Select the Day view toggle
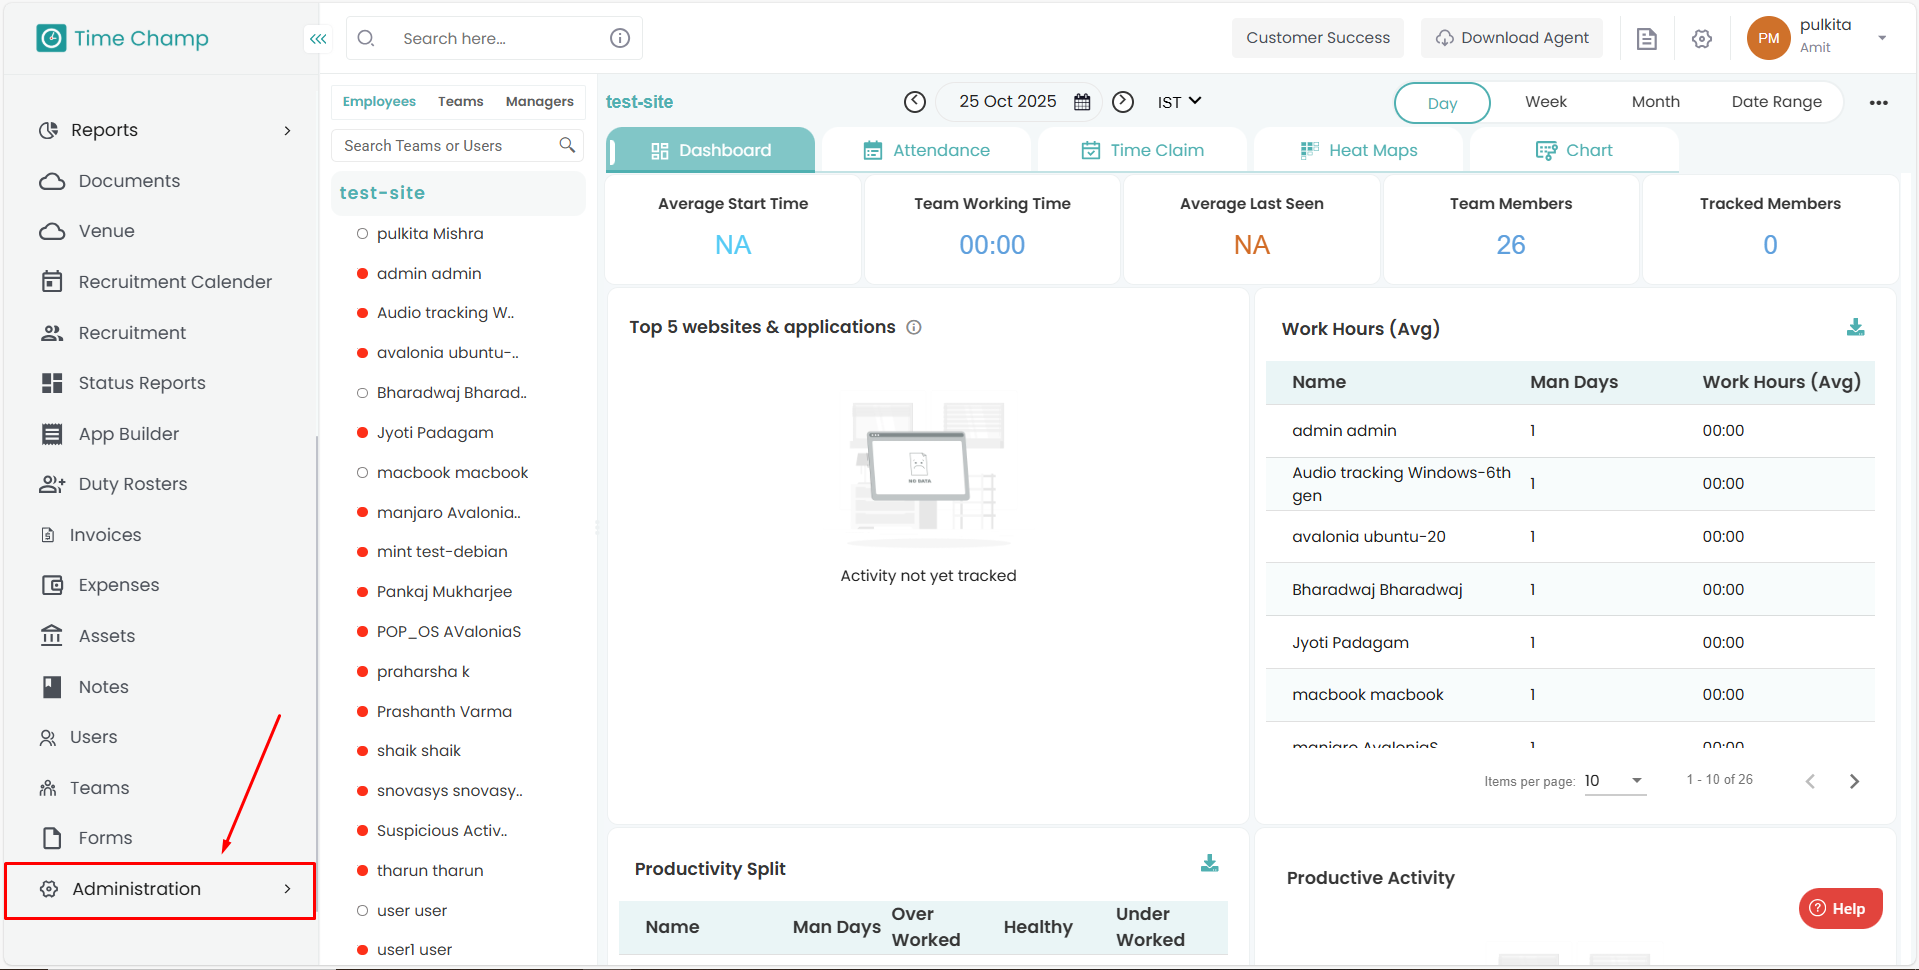Viewport: 1919px width, 970px height. [x=1441, y=103]
